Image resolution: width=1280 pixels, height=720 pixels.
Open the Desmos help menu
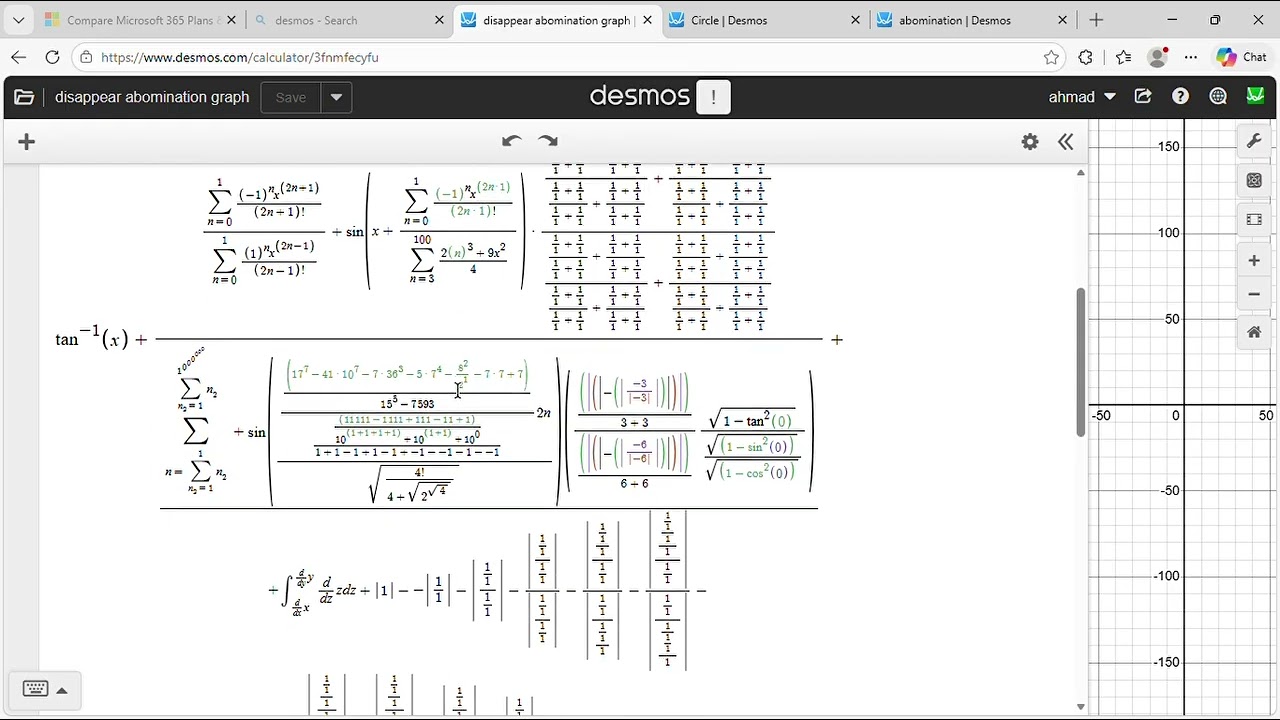click(1181, 97)
